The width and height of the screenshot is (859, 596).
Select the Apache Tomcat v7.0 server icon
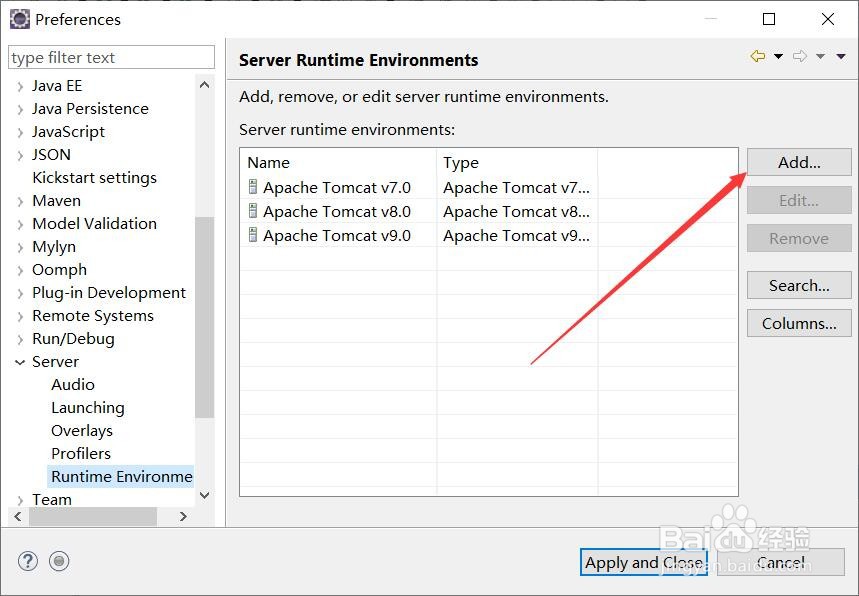[x=253, y=187]
